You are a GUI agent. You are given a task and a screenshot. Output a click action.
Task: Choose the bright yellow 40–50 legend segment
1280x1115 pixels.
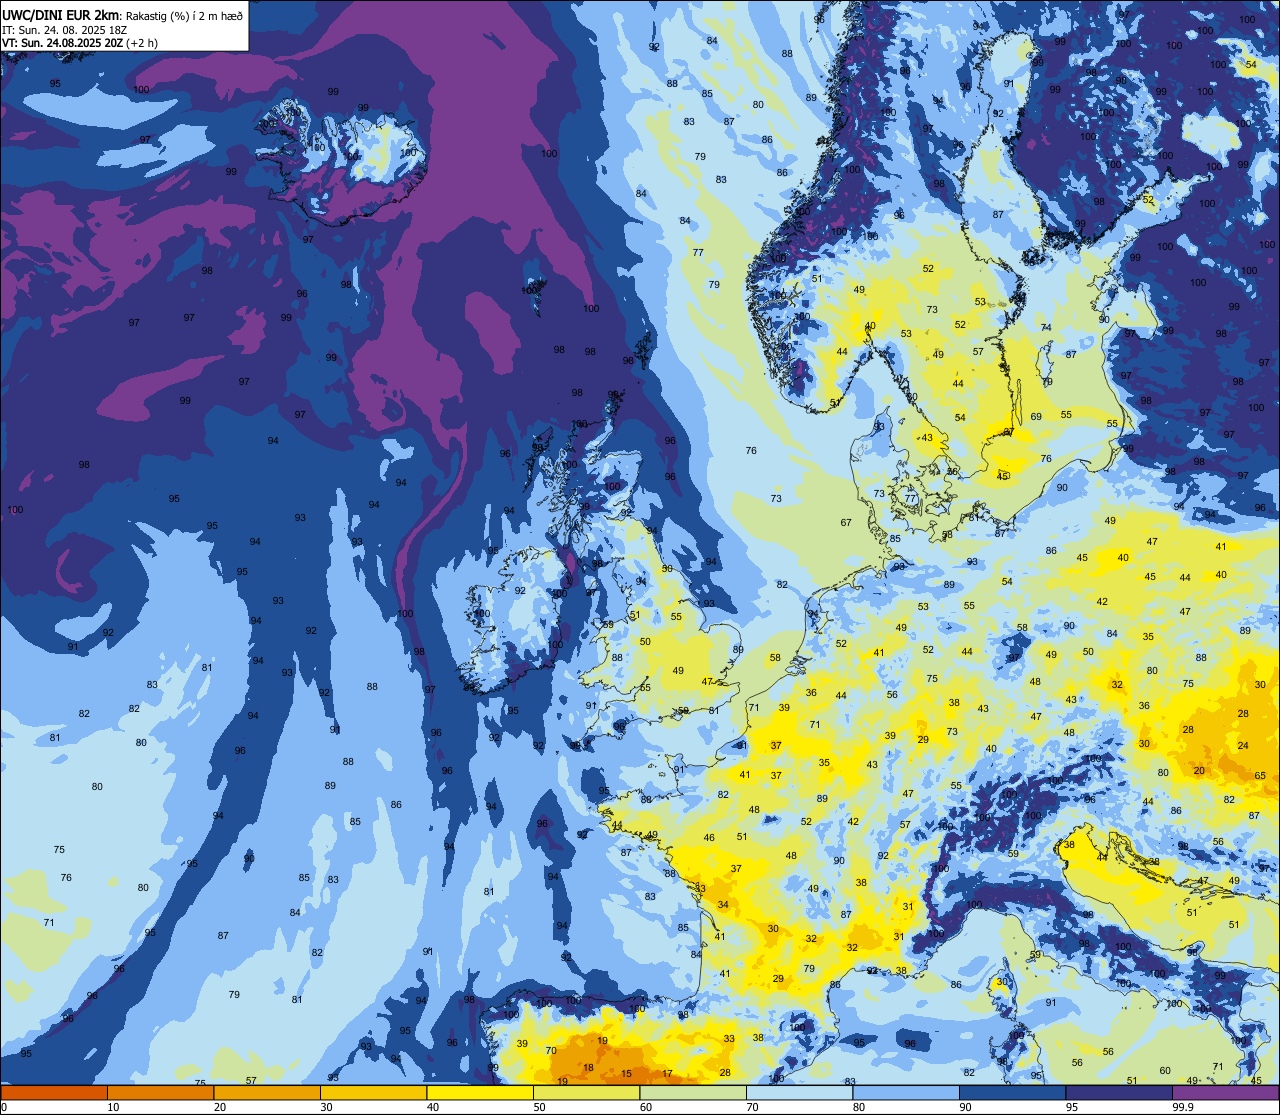pyautogui.click(x=480, y=1092)
